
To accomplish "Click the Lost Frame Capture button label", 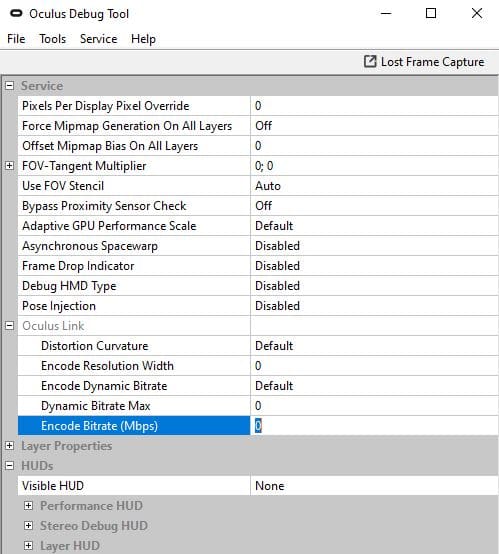I will [x=433, y=62].
